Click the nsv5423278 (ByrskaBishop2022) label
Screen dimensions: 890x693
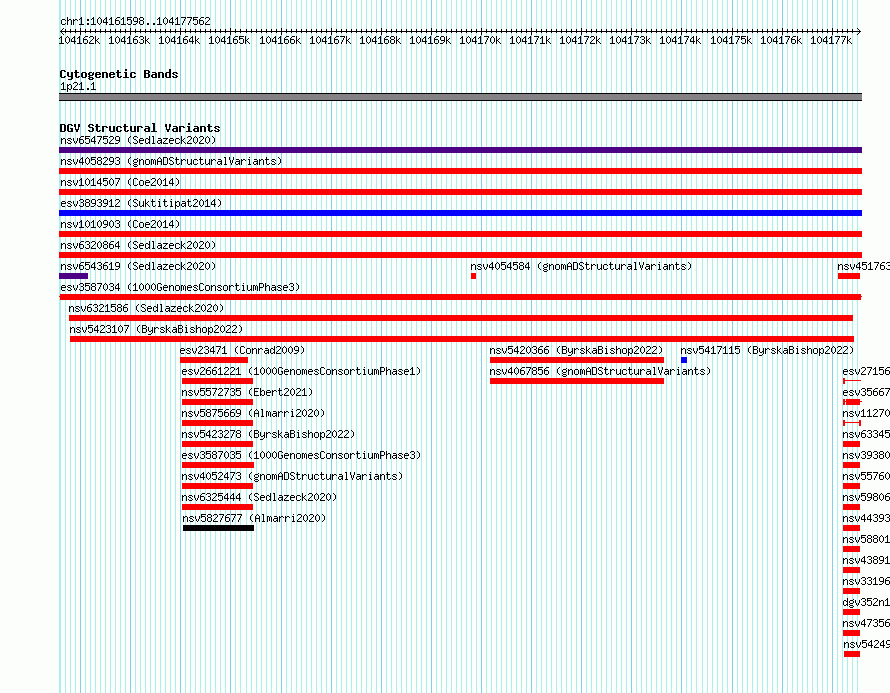268,434
